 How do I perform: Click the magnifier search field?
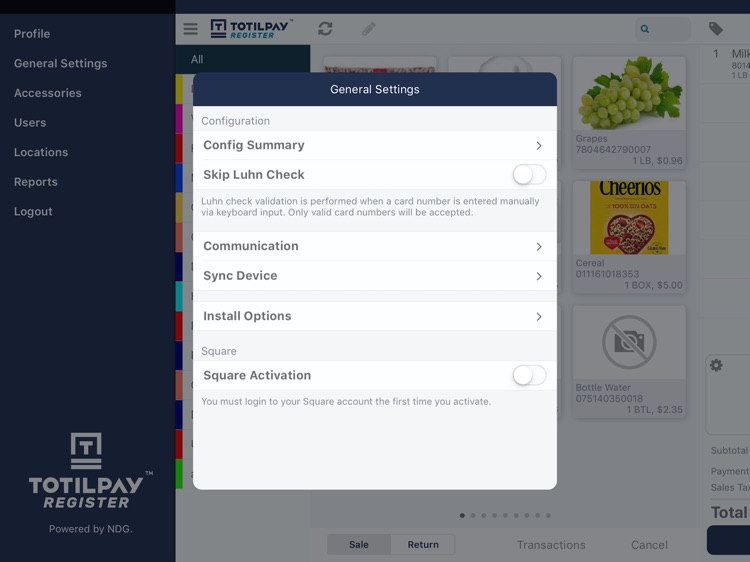pos(662,29)
